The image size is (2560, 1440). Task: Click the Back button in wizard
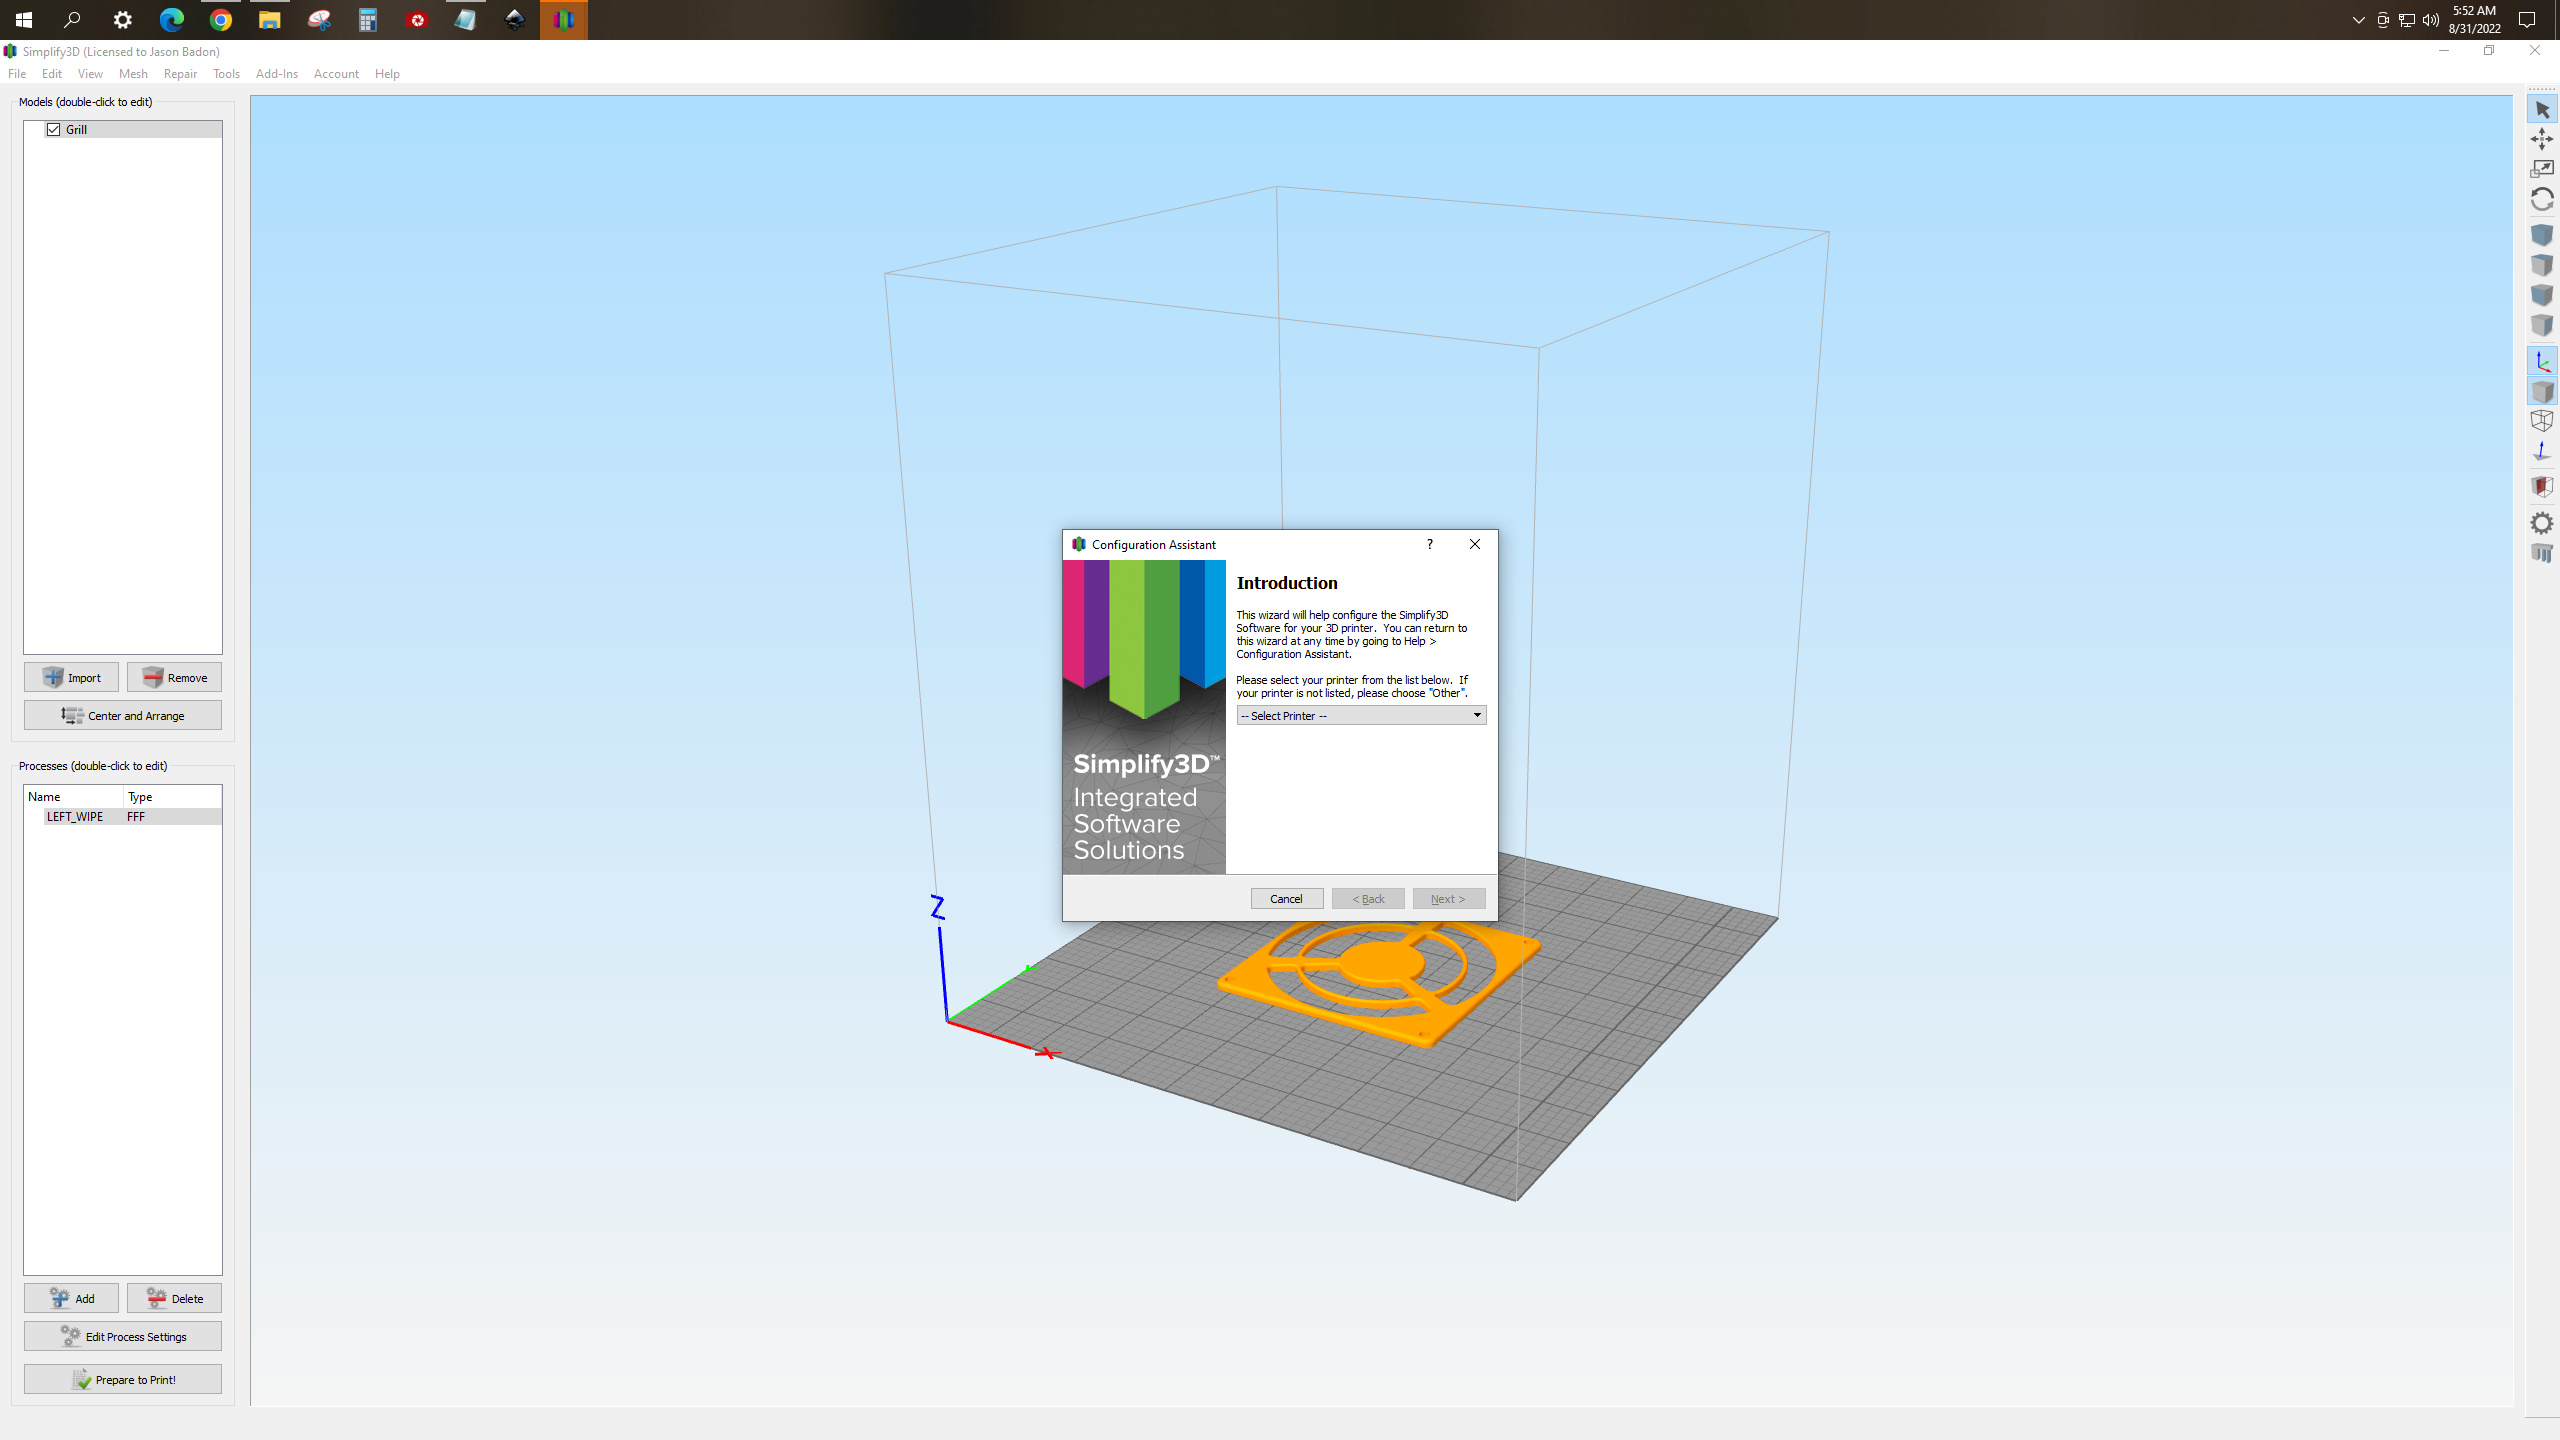tap(1368, 899)
